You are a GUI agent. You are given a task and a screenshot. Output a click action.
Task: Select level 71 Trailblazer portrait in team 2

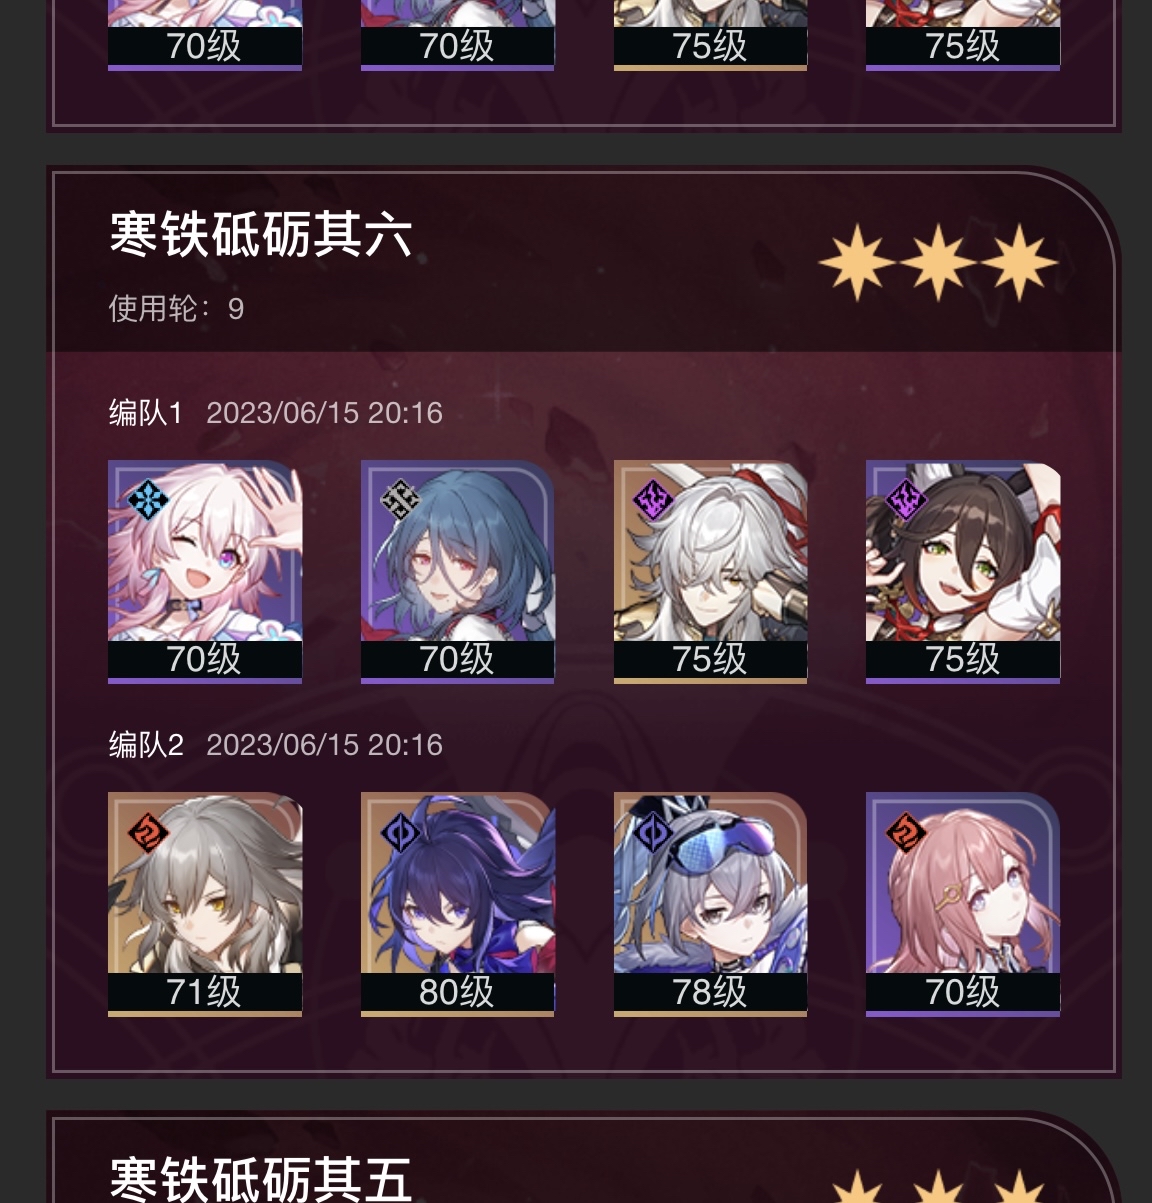coord(205,904)
